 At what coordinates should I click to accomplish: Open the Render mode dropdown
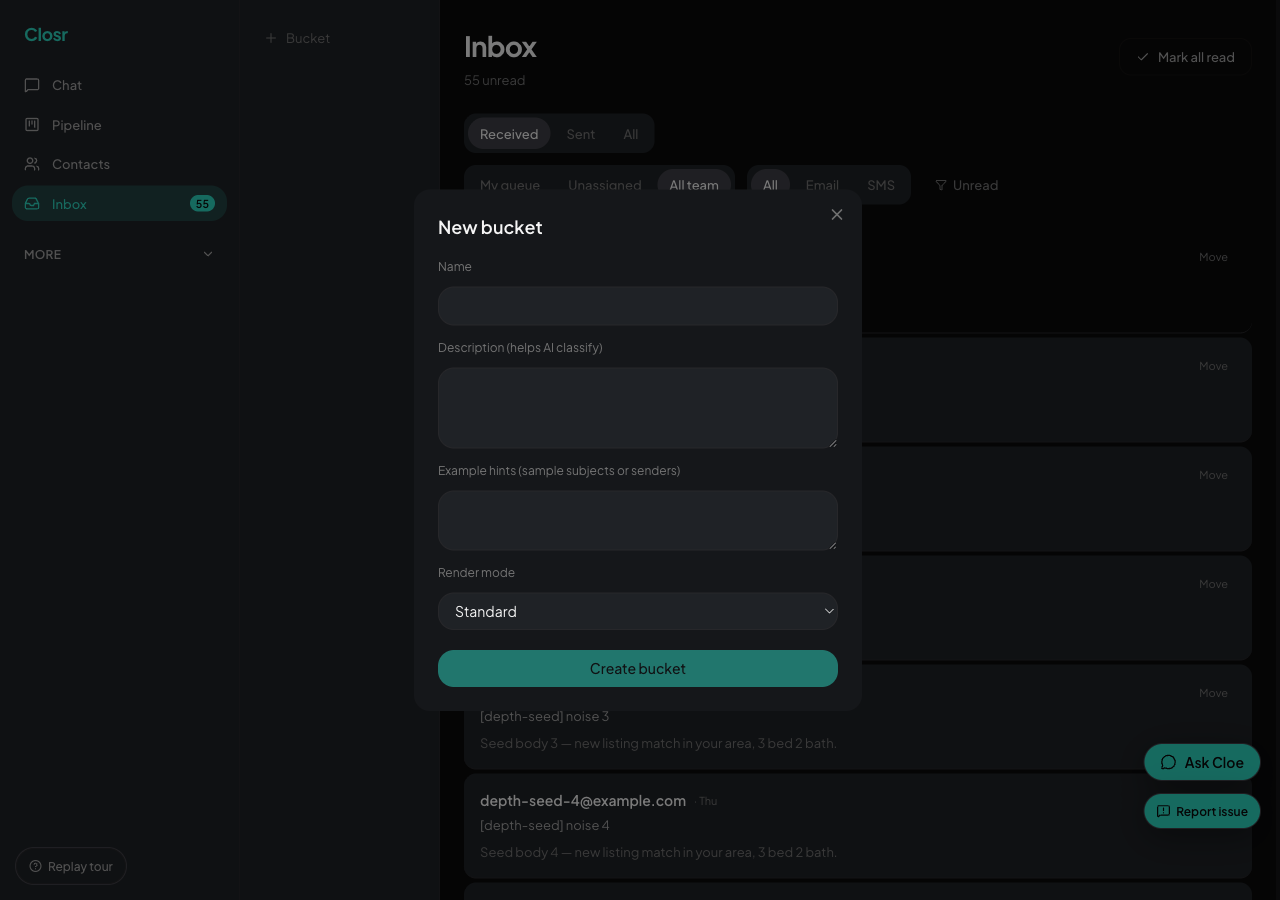point(638,611)
